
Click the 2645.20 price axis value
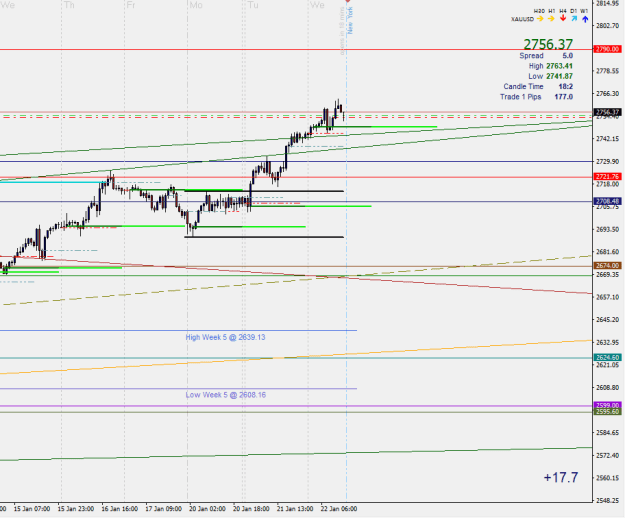607,320
